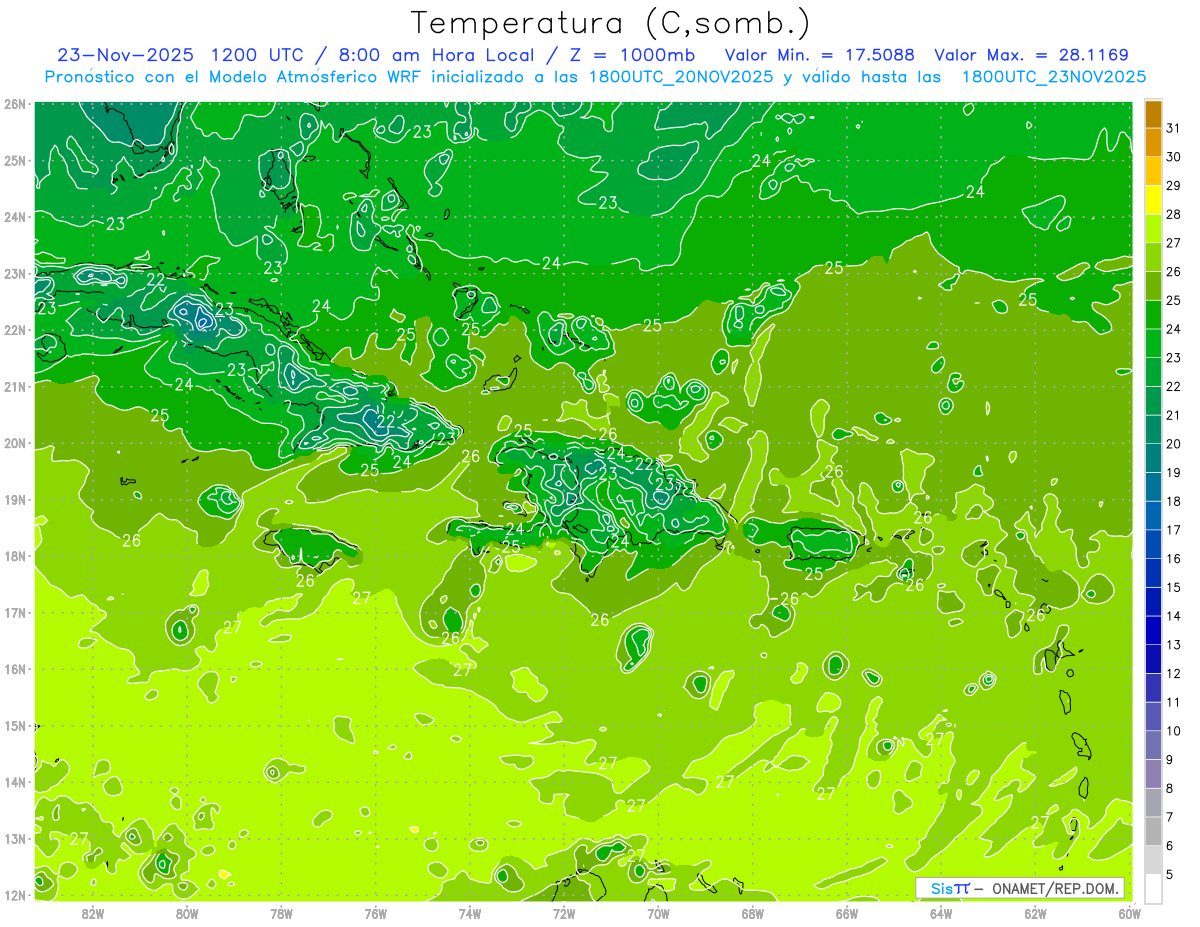
Task: Click the latitude axis label '24N'
Action: (x=15, y=217)
